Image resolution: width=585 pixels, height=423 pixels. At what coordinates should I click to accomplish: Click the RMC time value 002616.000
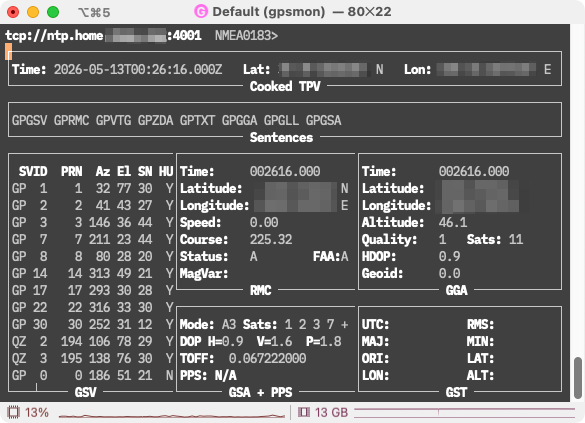click(x=285, y=172)
